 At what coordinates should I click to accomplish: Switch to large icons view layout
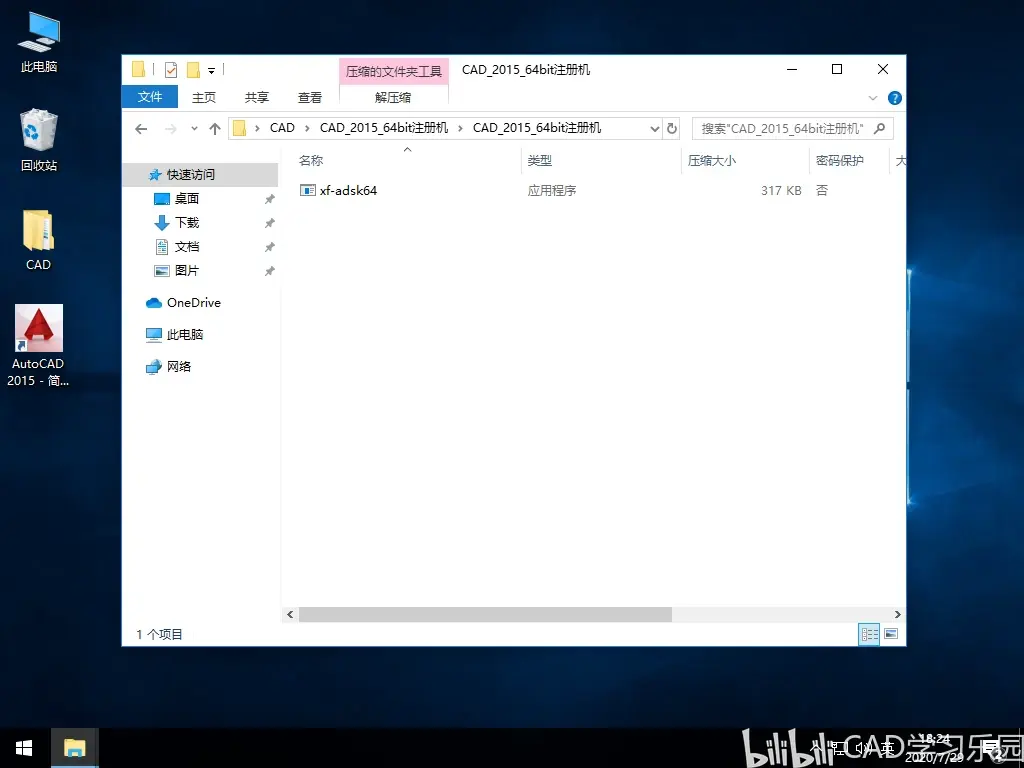[x=891, y=634]
